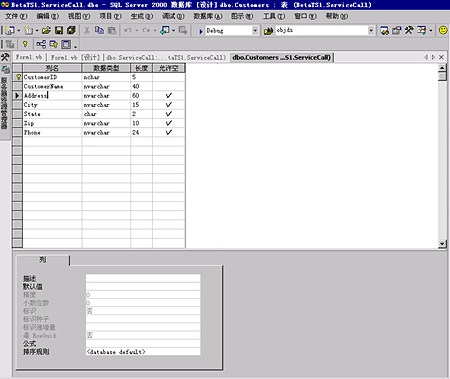Click the Find in Files binoculars icon
The image size is (450, 379).
[268, 31]
